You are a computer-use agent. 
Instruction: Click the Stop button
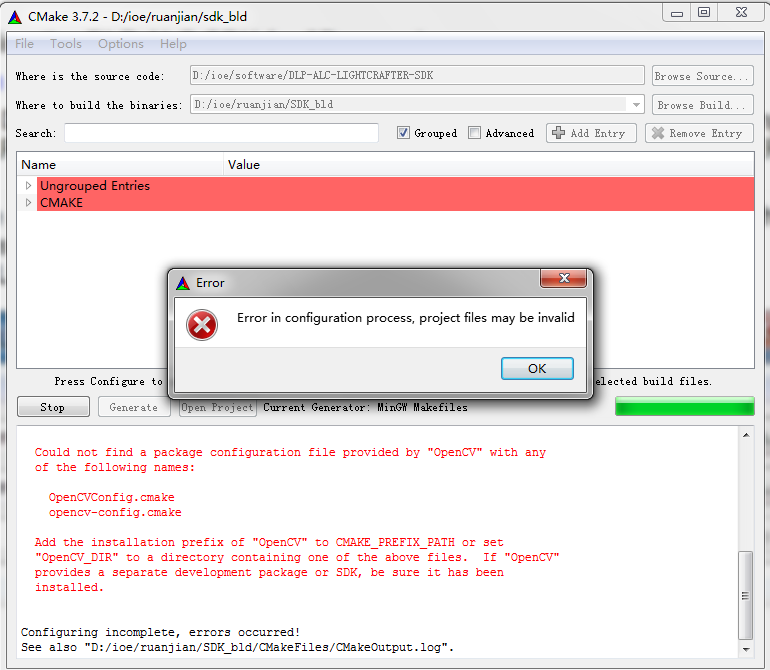pyautogui.click(x=53, y=407)
